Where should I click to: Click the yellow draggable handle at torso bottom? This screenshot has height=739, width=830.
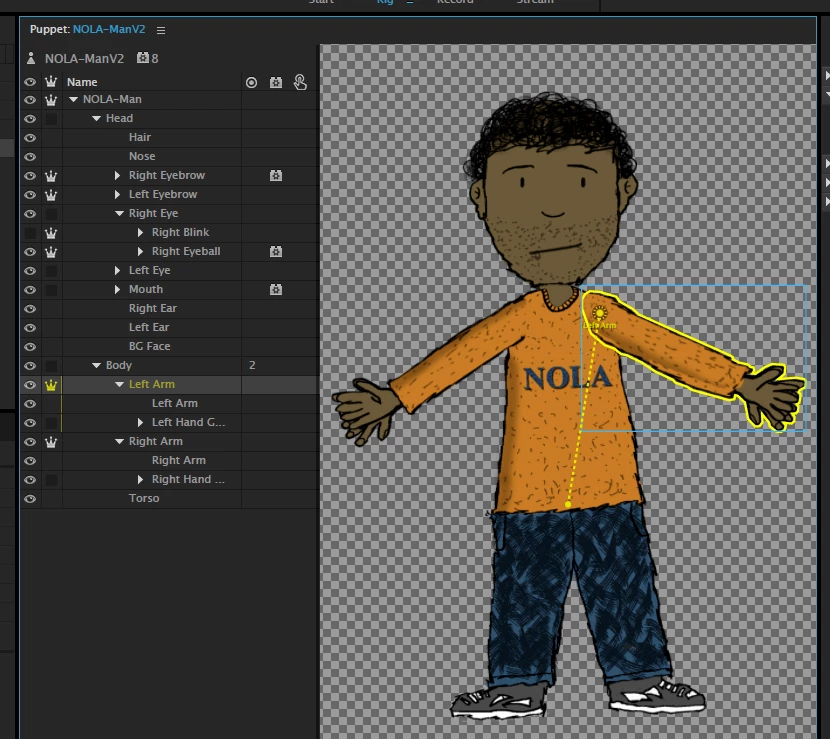568,505
